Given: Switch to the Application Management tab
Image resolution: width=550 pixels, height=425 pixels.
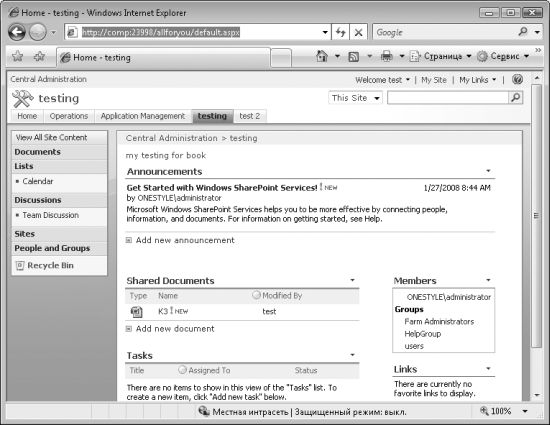Looking at the screenshot, I should click(x=143, y=116).
